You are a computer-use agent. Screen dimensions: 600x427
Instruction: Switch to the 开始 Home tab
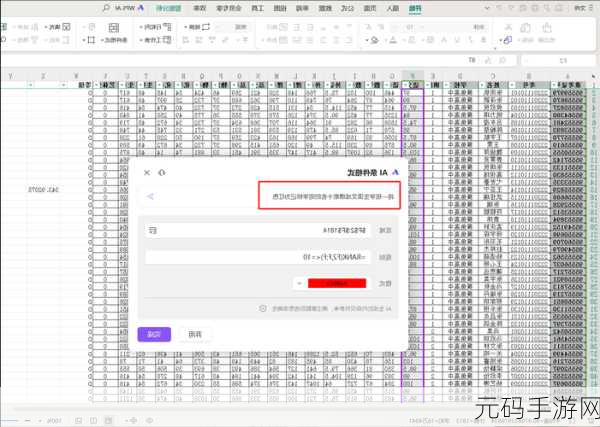point(415,8)
